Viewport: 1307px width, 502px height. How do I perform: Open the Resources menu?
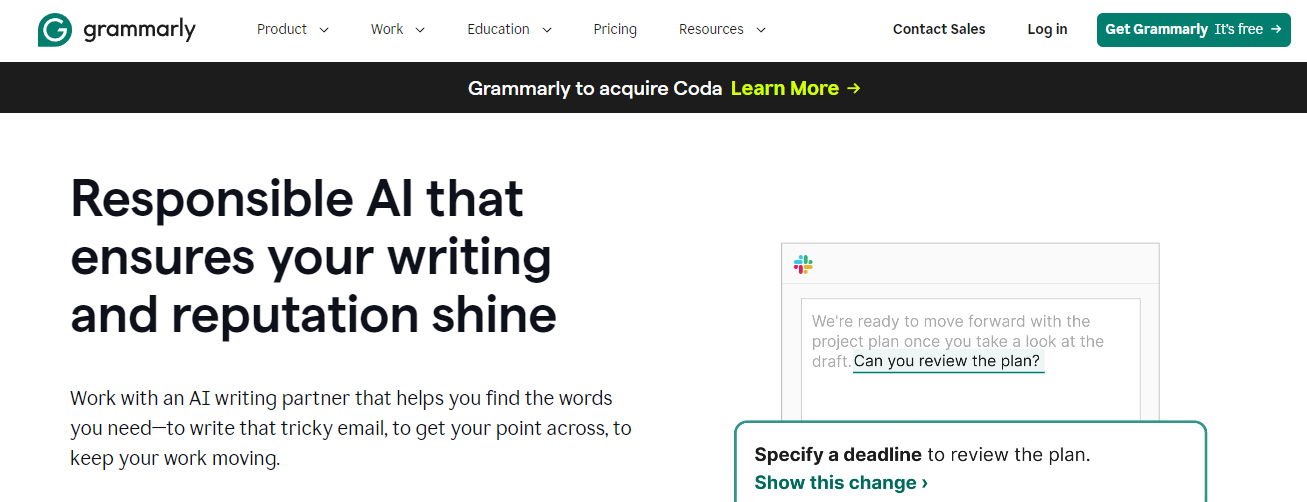pos(711,30)
